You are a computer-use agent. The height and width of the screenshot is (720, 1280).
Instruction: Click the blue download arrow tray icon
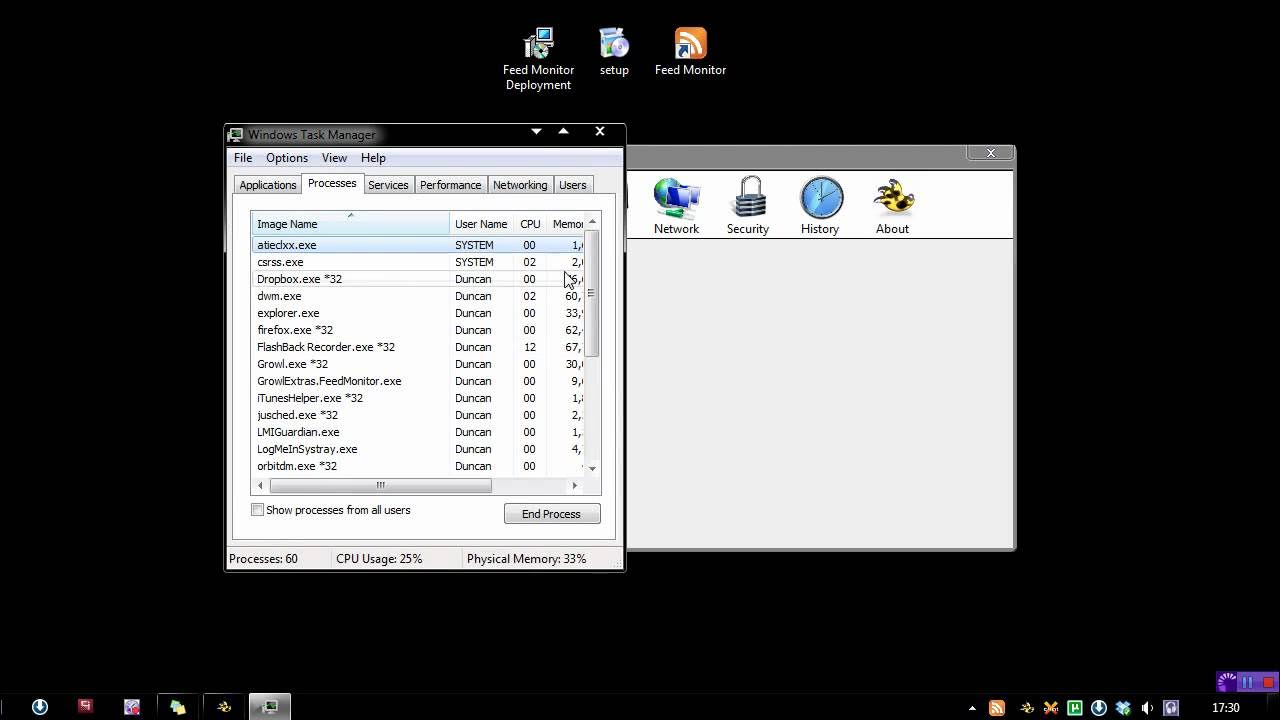click(x=1099, y=708)
